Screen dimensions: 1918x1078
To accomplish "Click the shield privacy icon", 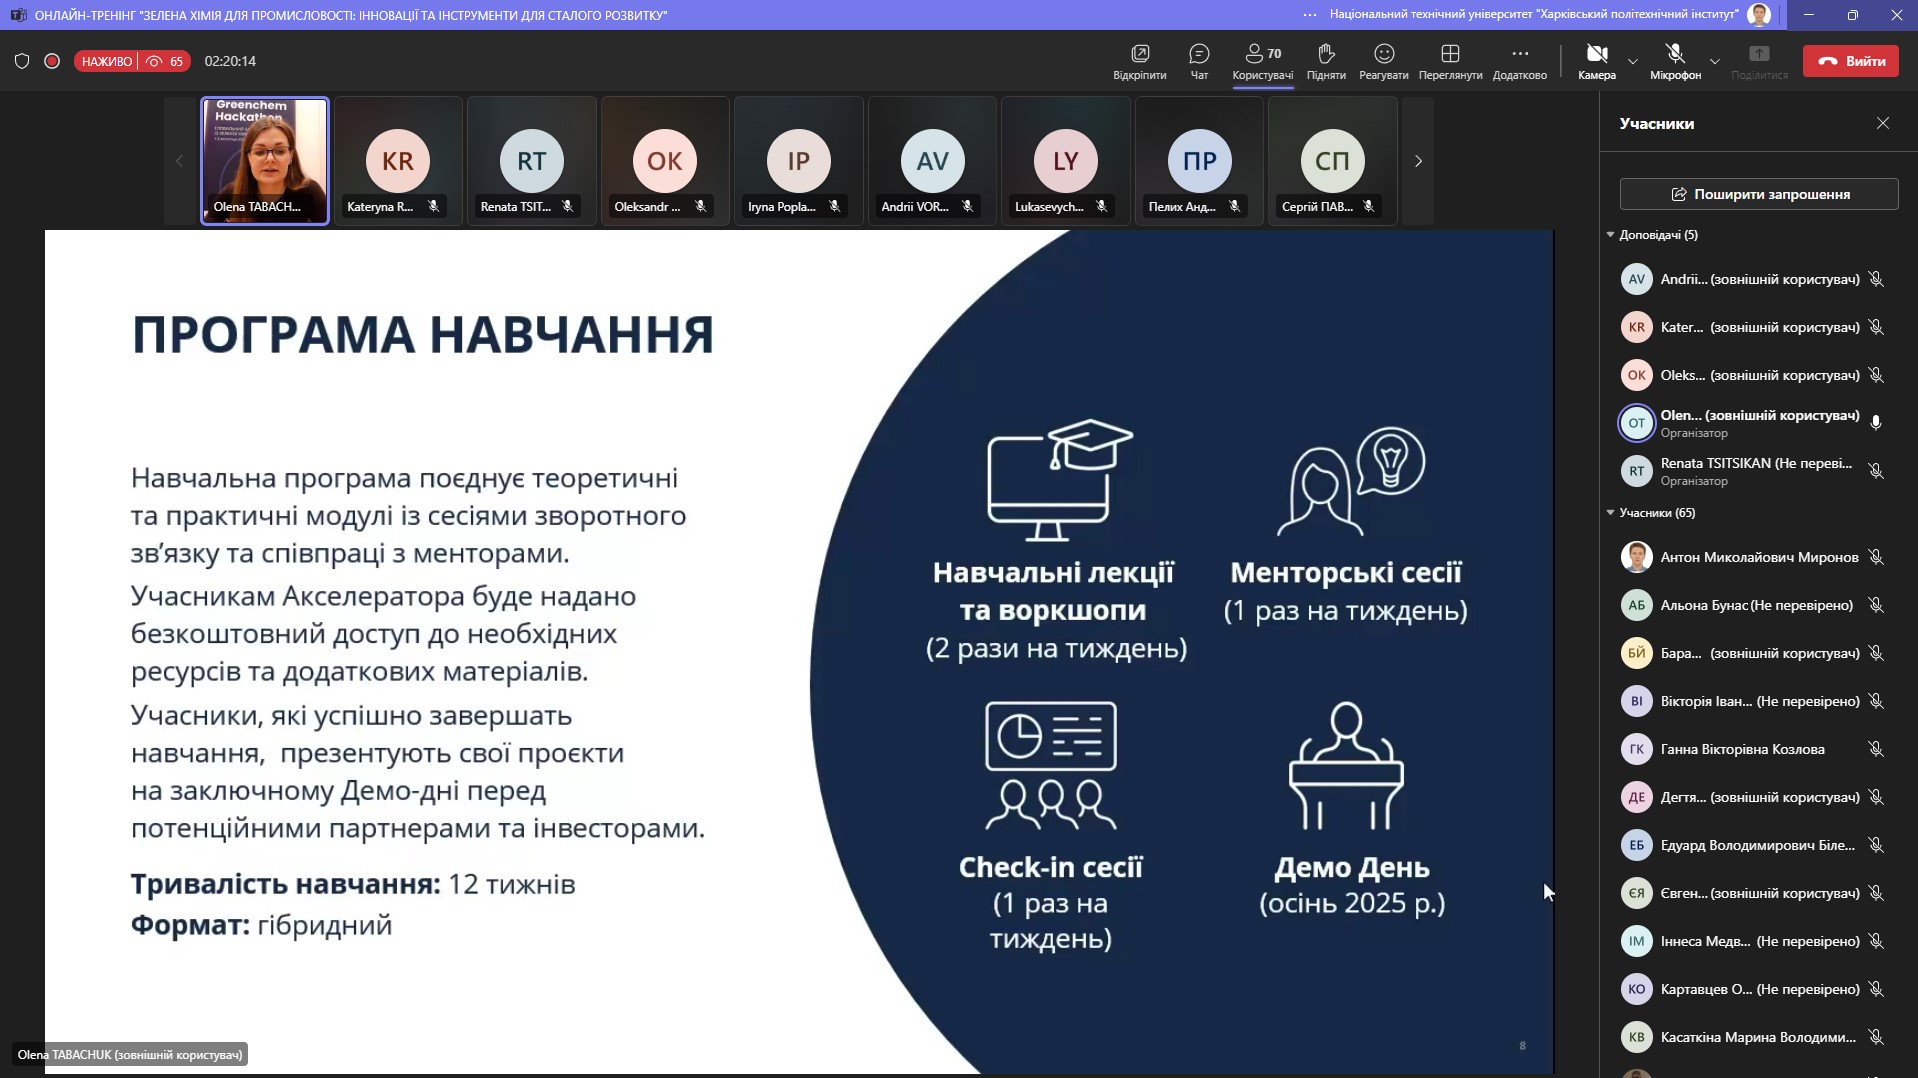I will [x=22, y=61].
